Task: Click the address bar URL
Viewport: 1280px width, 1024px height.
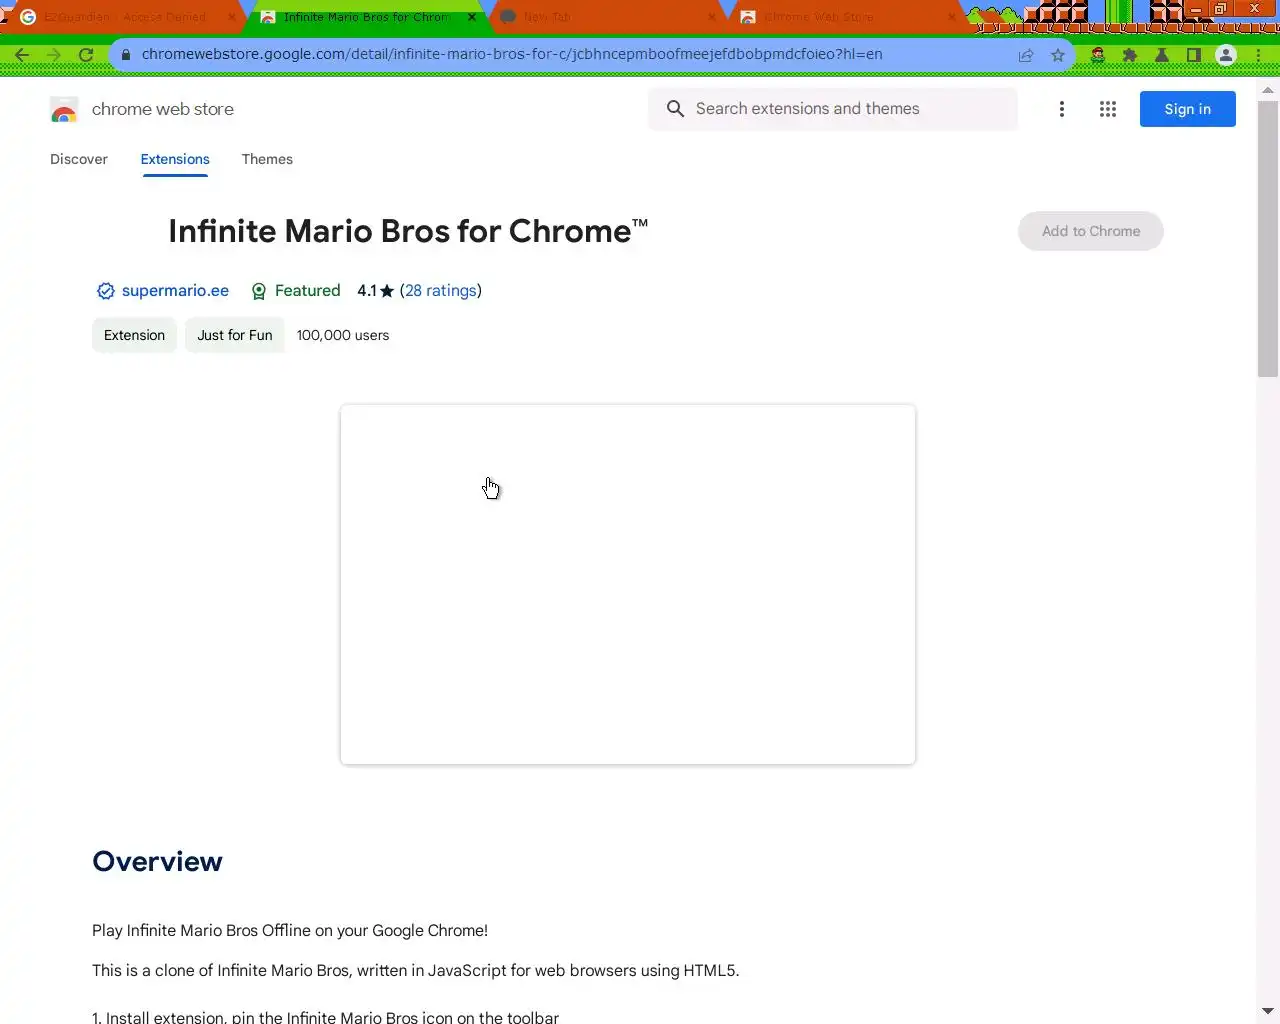Action: click(512, 55)
